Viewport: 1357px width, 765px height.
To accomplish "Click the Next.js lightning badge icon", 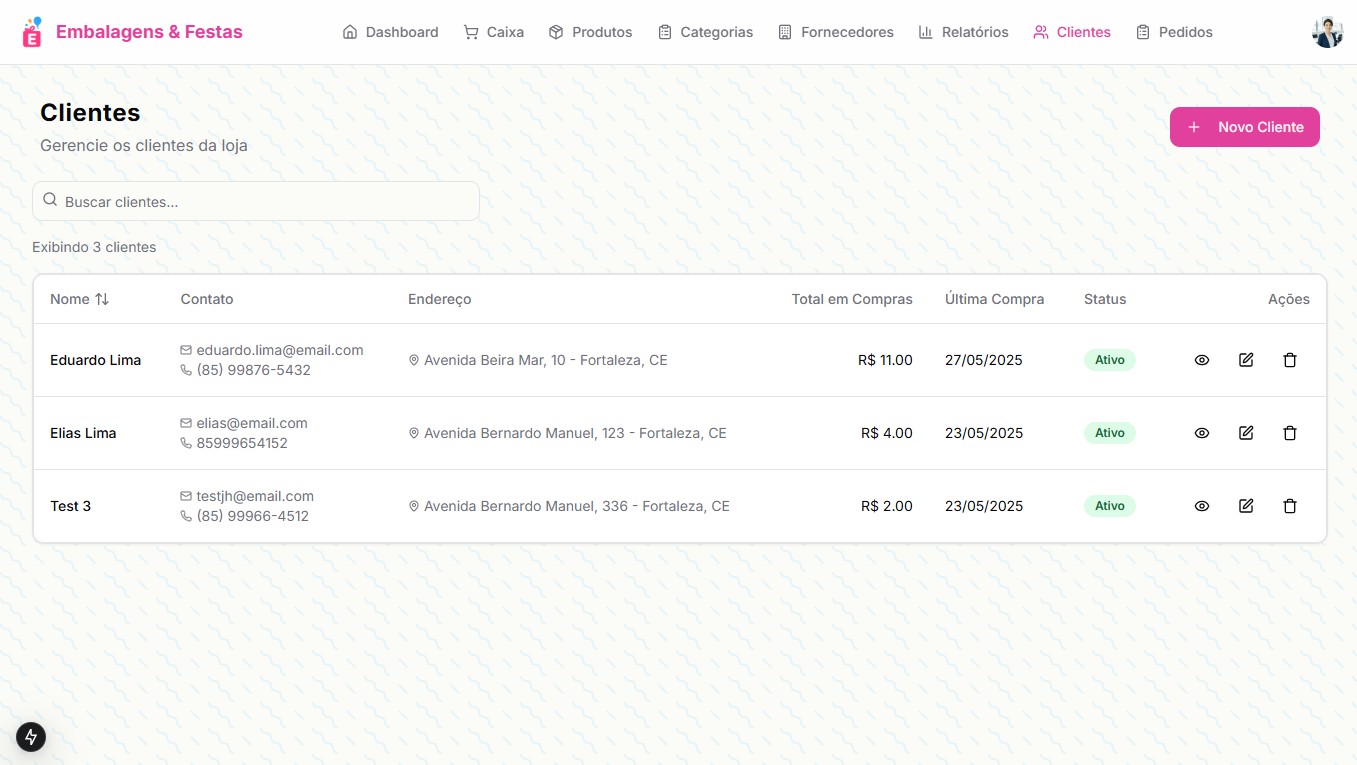I will coord(31,737).
